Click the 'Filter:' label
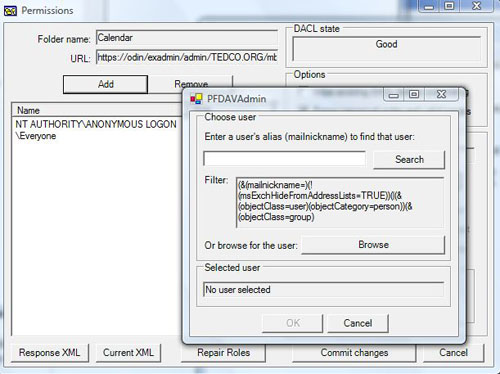500x374 pixels. [216, 180]
